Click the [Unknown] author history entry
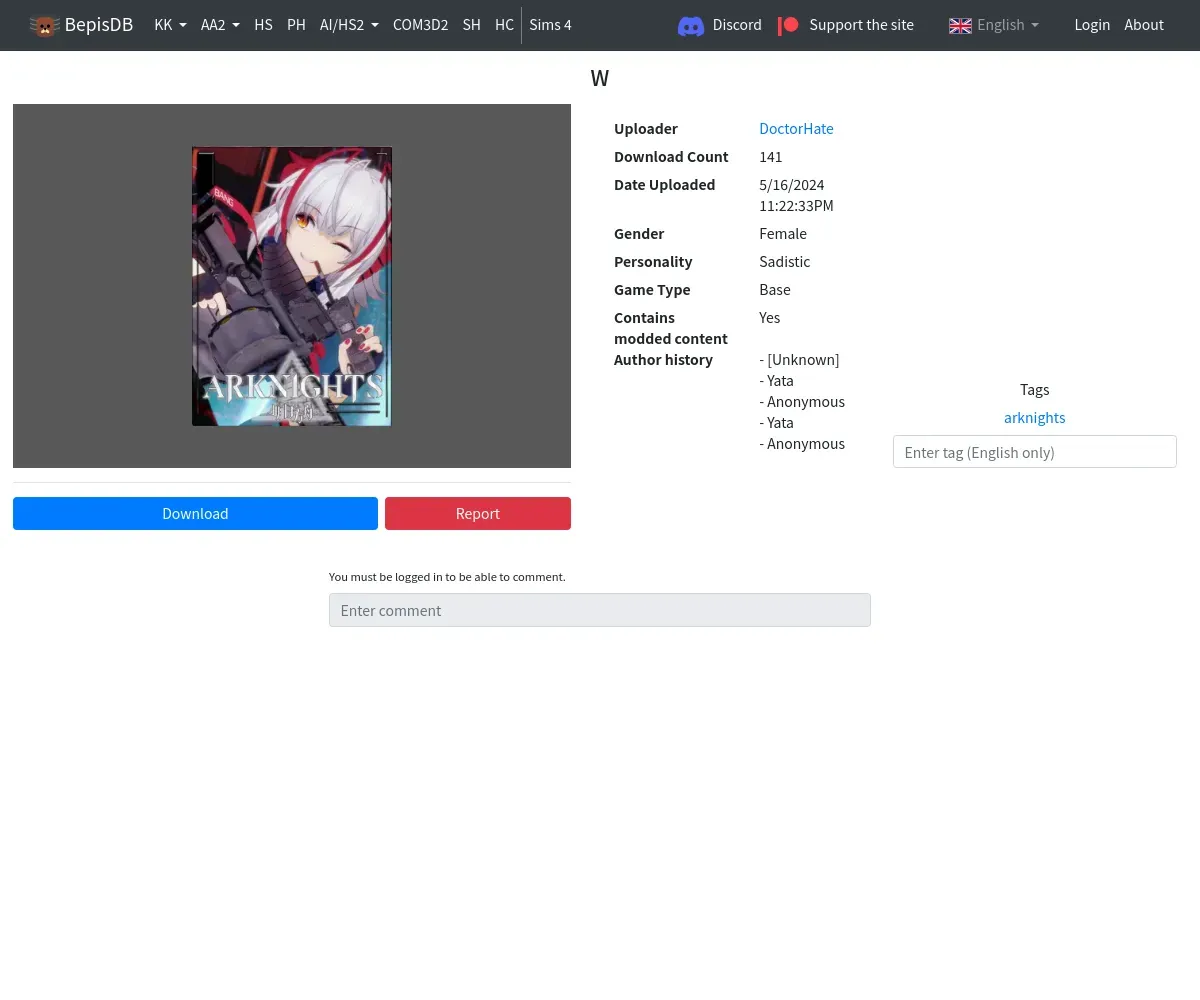 coord(800,360)
